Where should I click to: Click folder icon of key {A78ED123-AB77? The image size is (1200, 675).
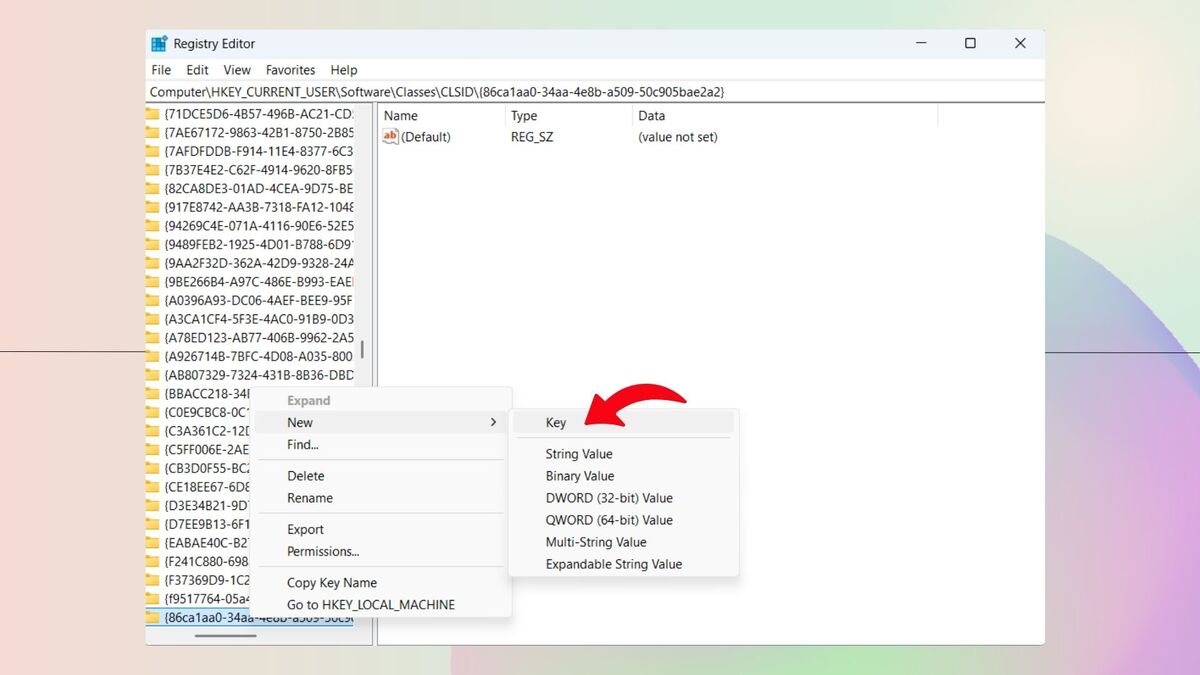coord(153,338)
